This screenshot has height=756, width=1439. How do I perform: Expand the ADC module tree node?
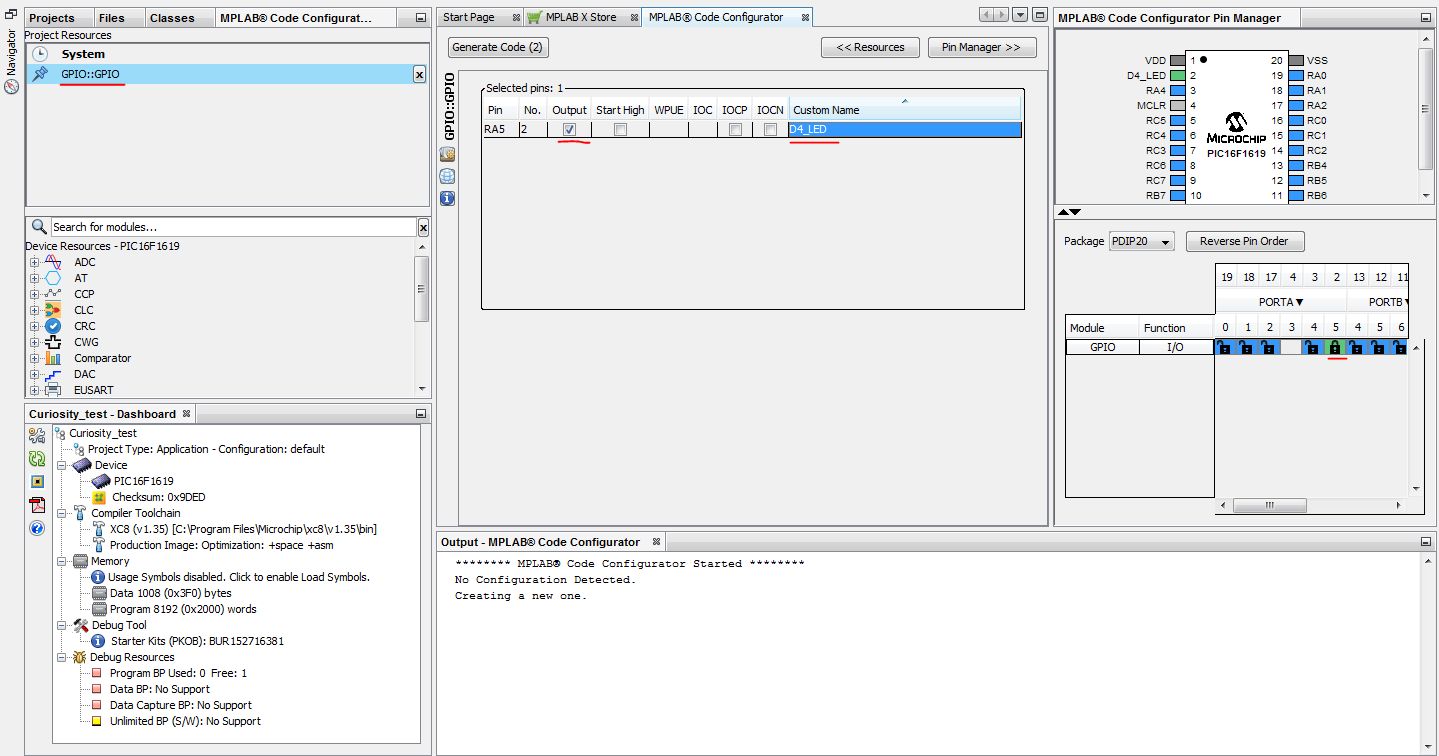[35, 262]
